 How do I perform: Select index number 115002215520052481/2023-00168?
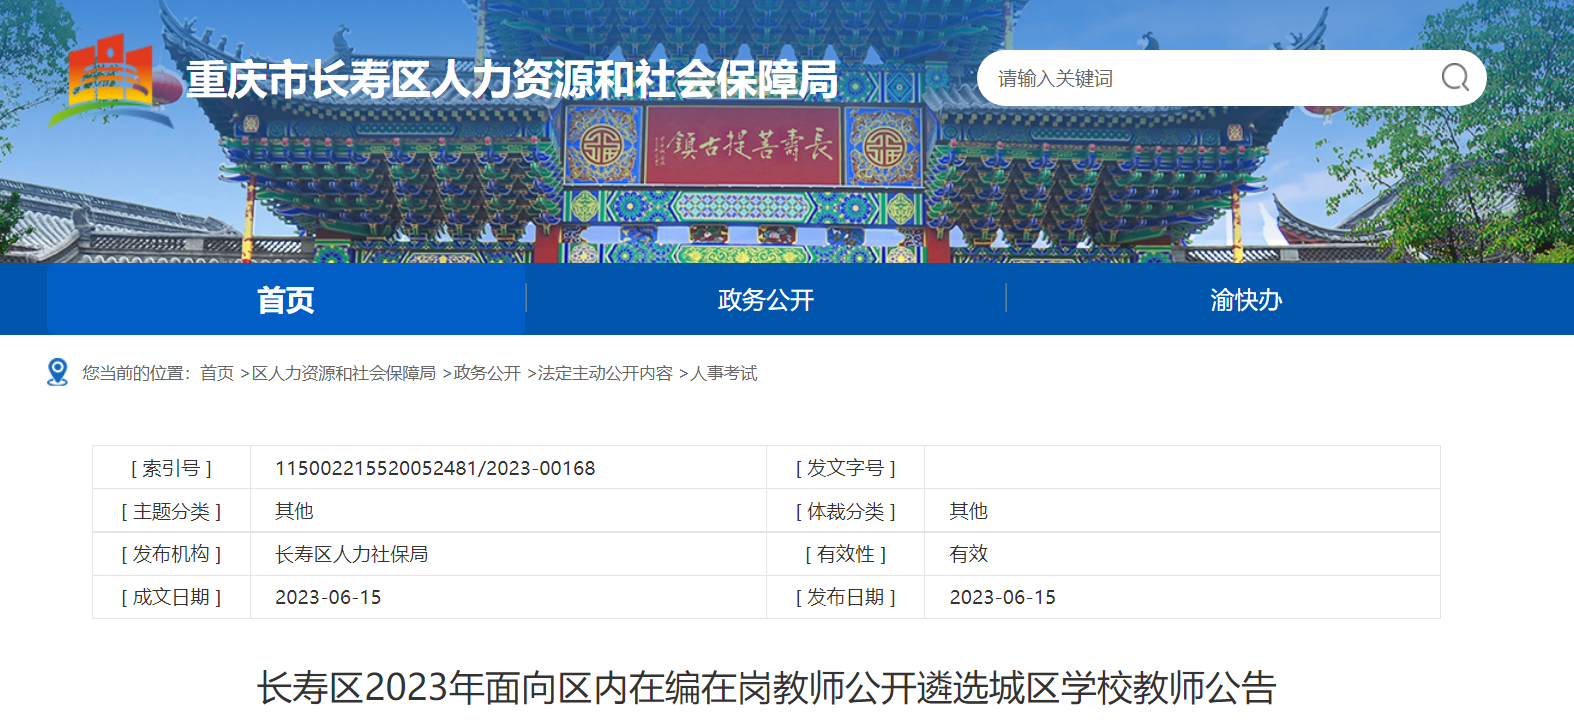pos(435,468)
